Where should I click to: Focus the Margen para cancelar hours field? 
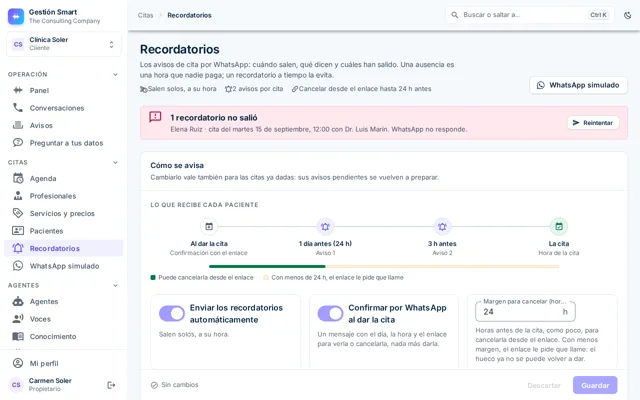point(525,311)
